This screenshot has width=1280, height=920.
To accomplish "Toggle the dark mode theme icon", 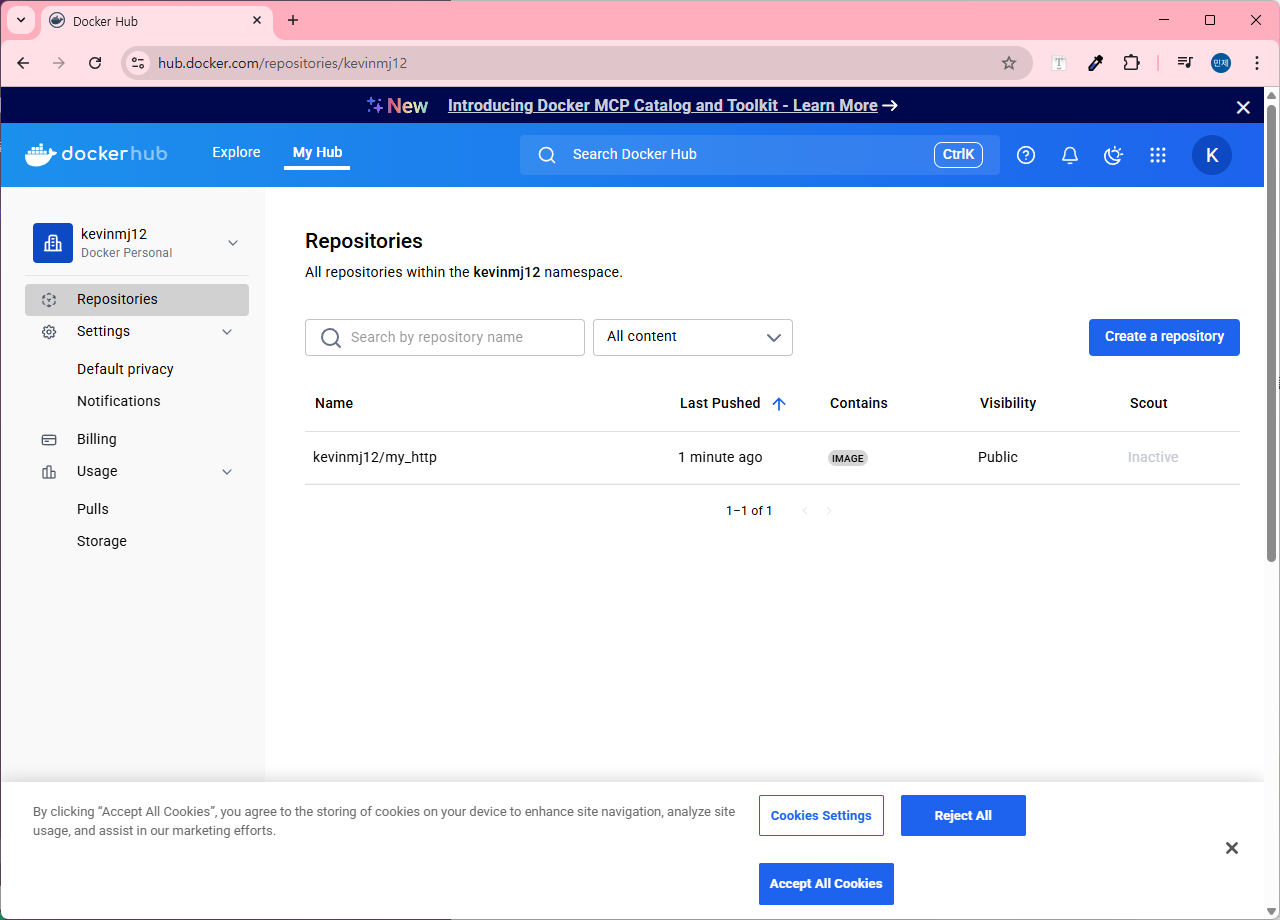I will click(1114, 155).
